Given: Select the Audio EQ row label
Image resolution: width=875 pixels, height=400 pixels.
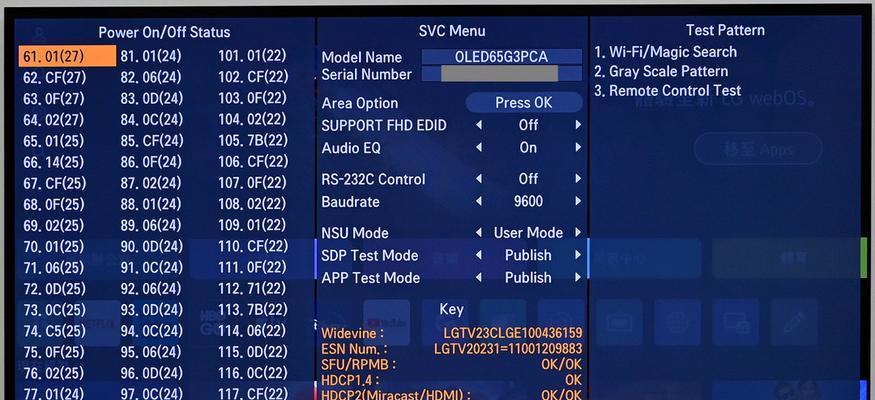Looking at the screenshot, I should 351,148.
